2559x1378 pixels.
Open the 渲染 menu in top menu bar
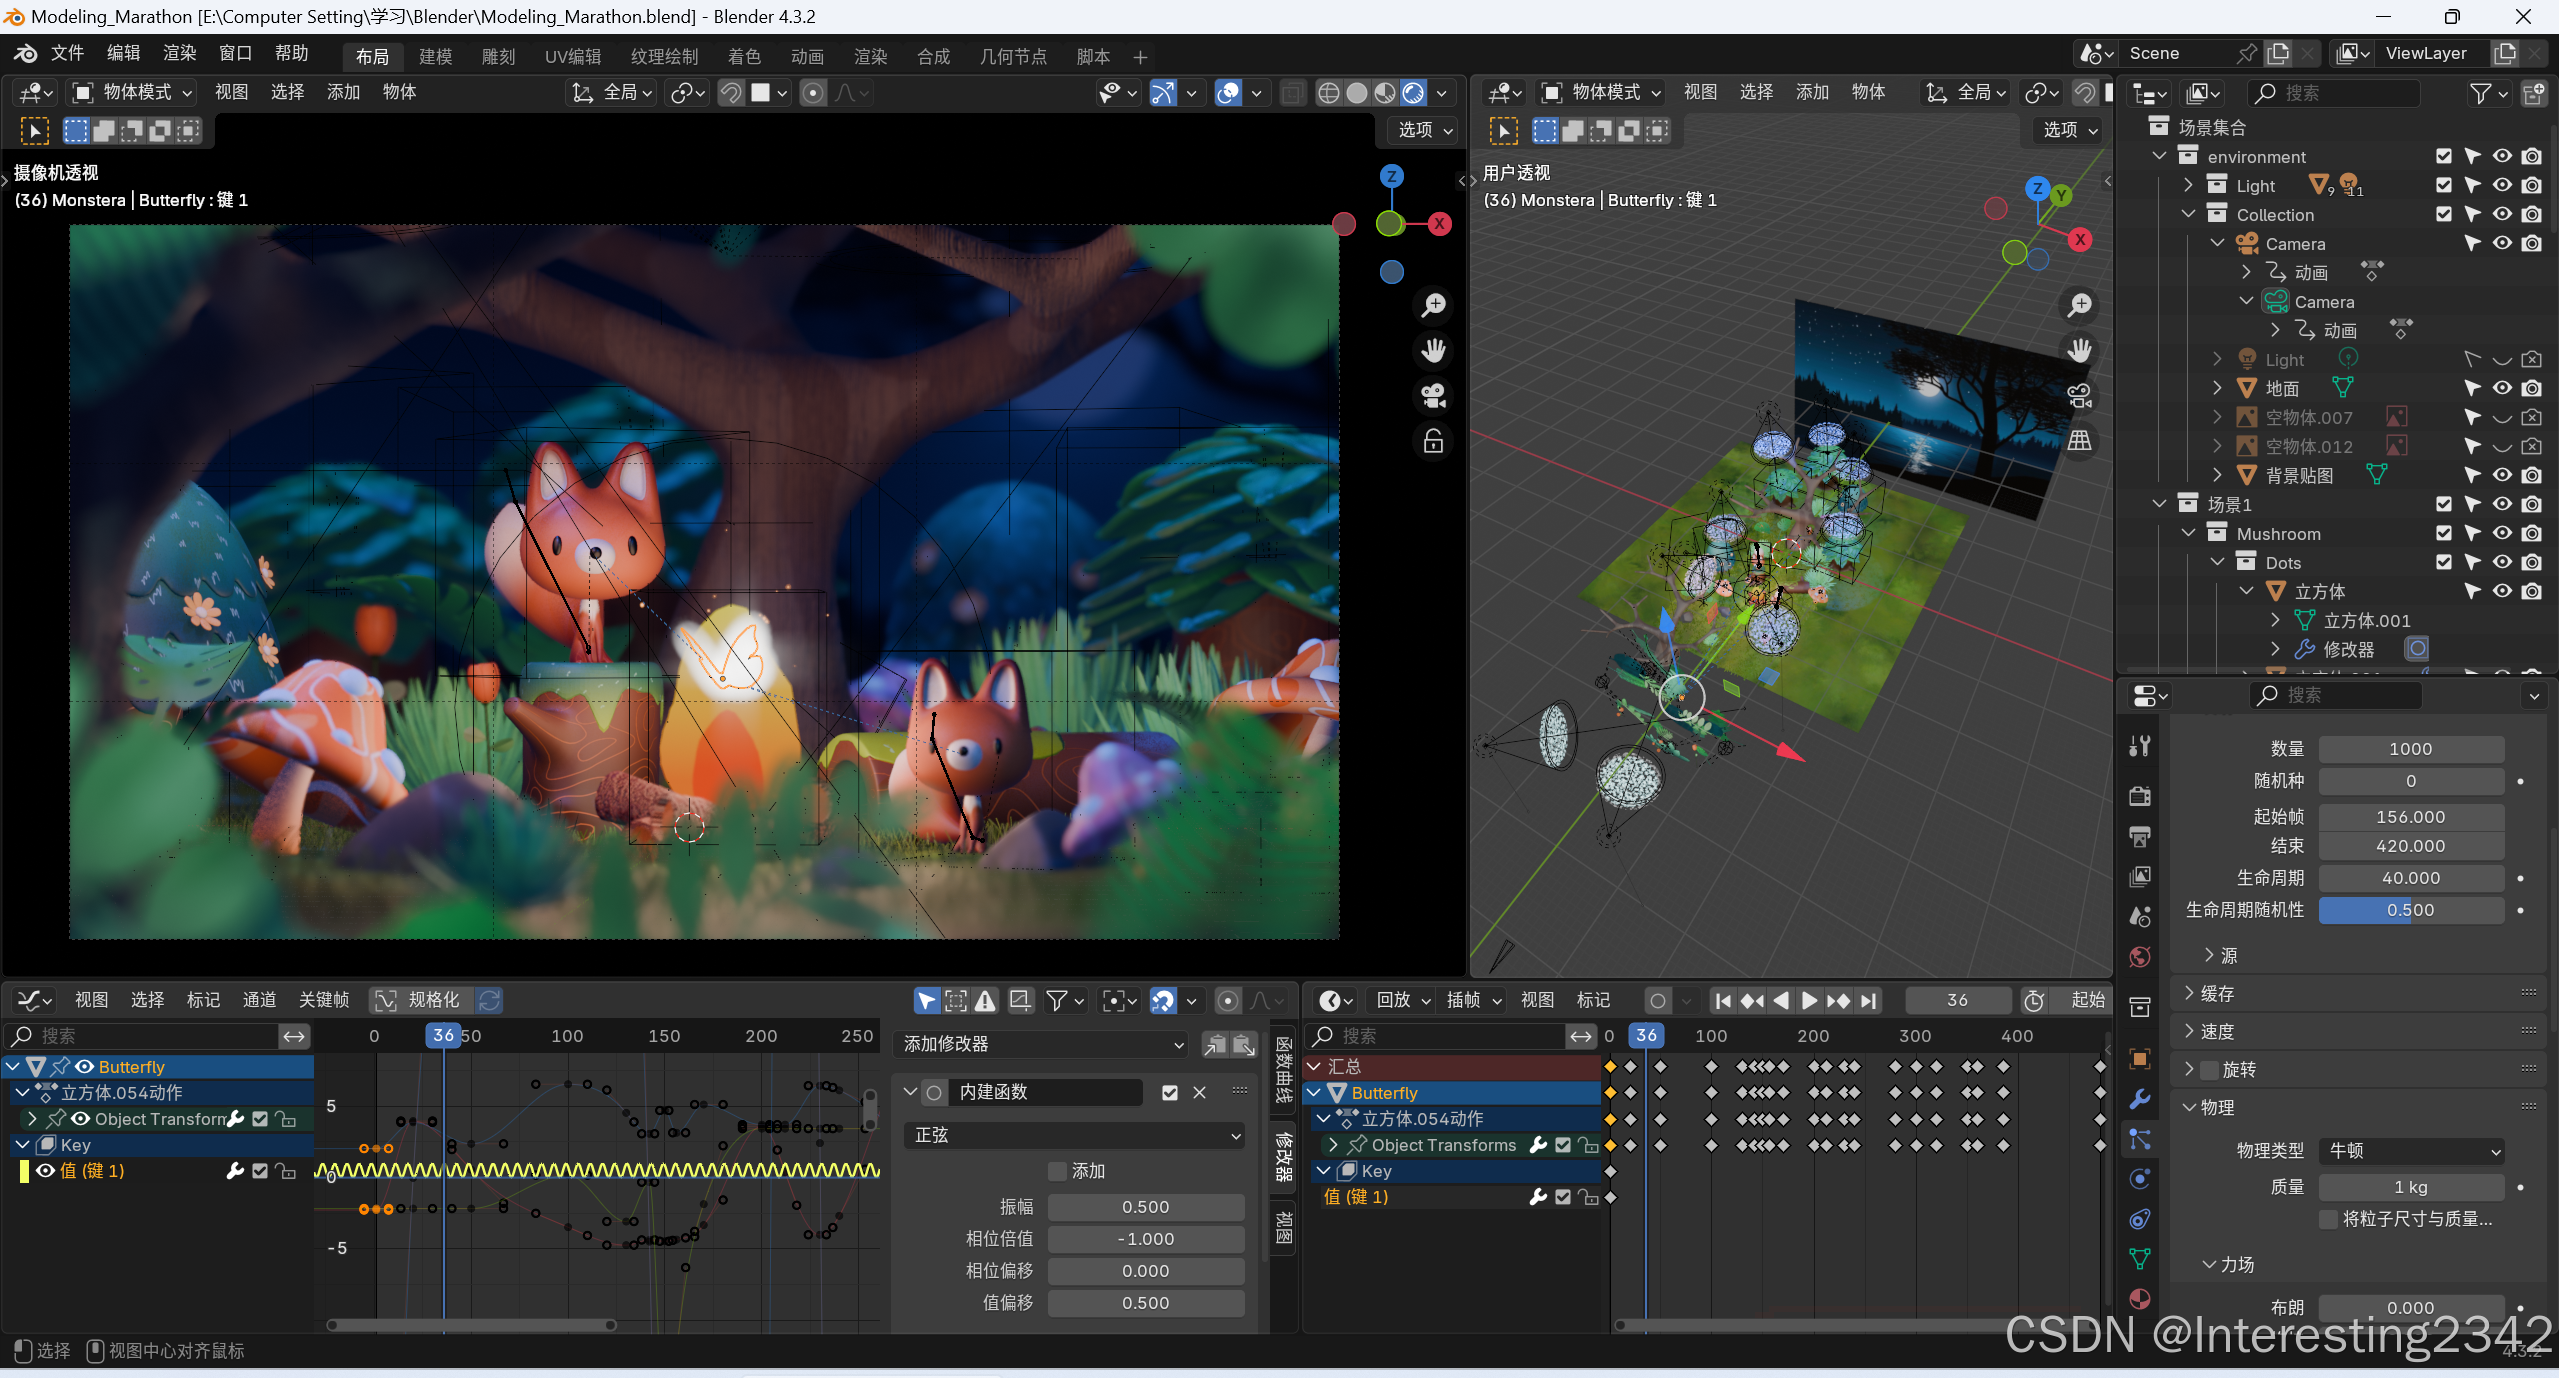pyautogui.click(x=179, y=53)
